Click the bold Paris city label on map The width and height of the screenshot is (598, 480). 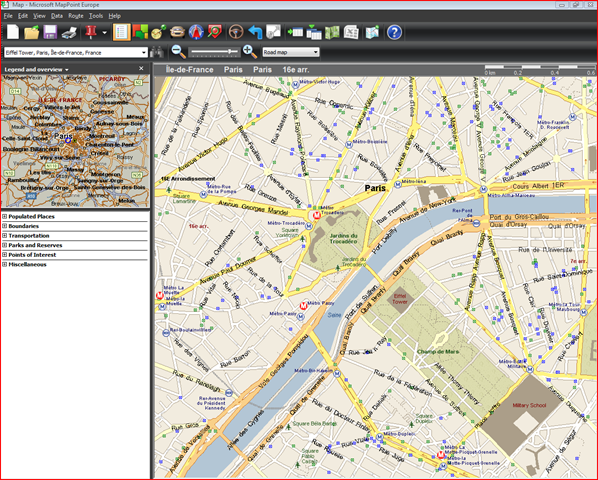click(x=375, y=188)
